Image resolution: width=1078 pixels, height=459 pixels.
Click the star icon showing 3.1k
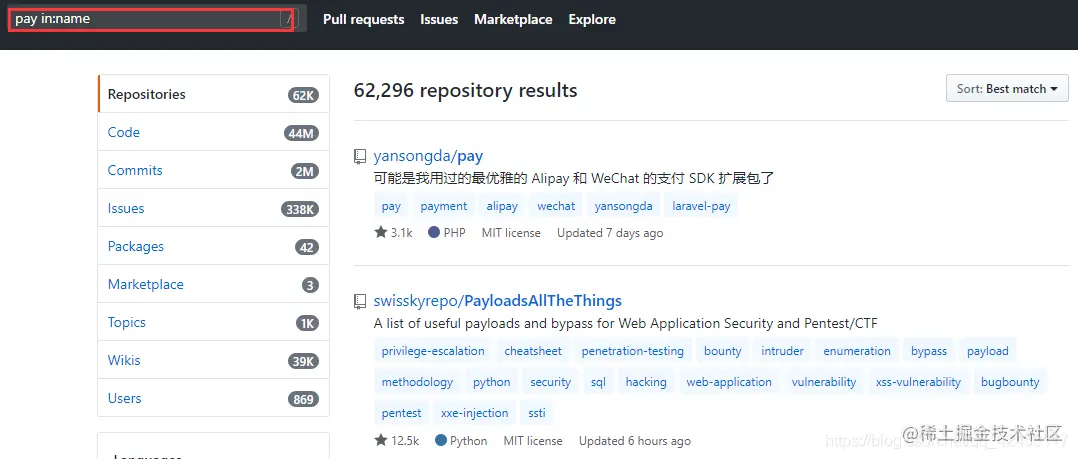381,232
